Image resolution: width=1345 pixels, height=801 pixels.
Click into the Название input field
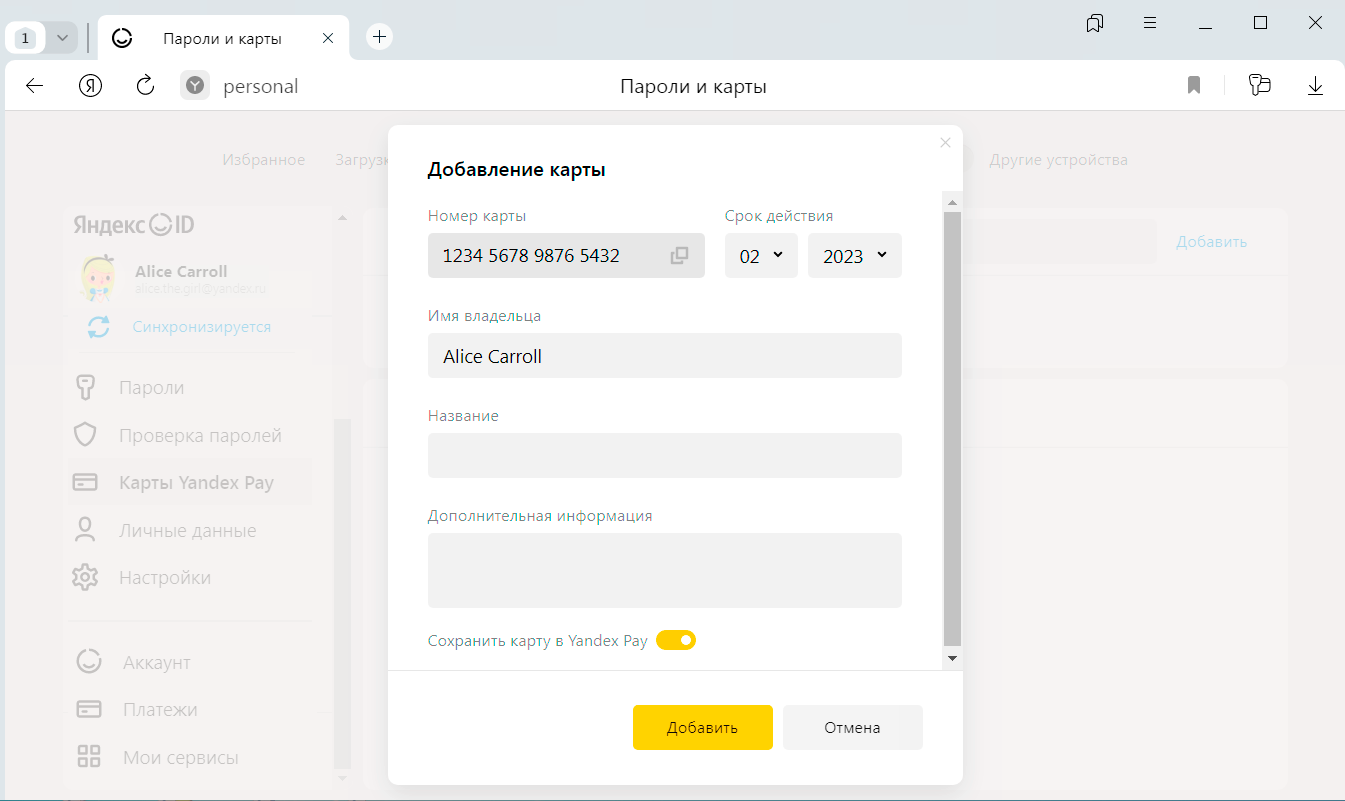click(x=664, y=455)
